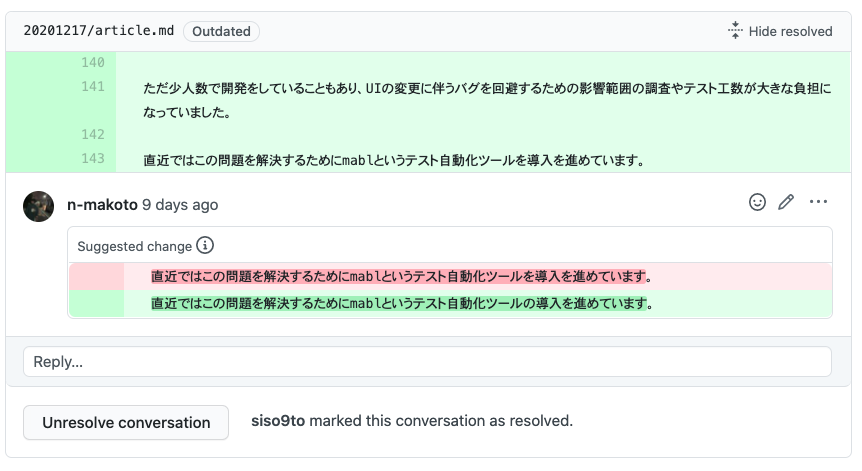Click the green added suggestion line
Viewport: 862px width, 471px height.
450,303
